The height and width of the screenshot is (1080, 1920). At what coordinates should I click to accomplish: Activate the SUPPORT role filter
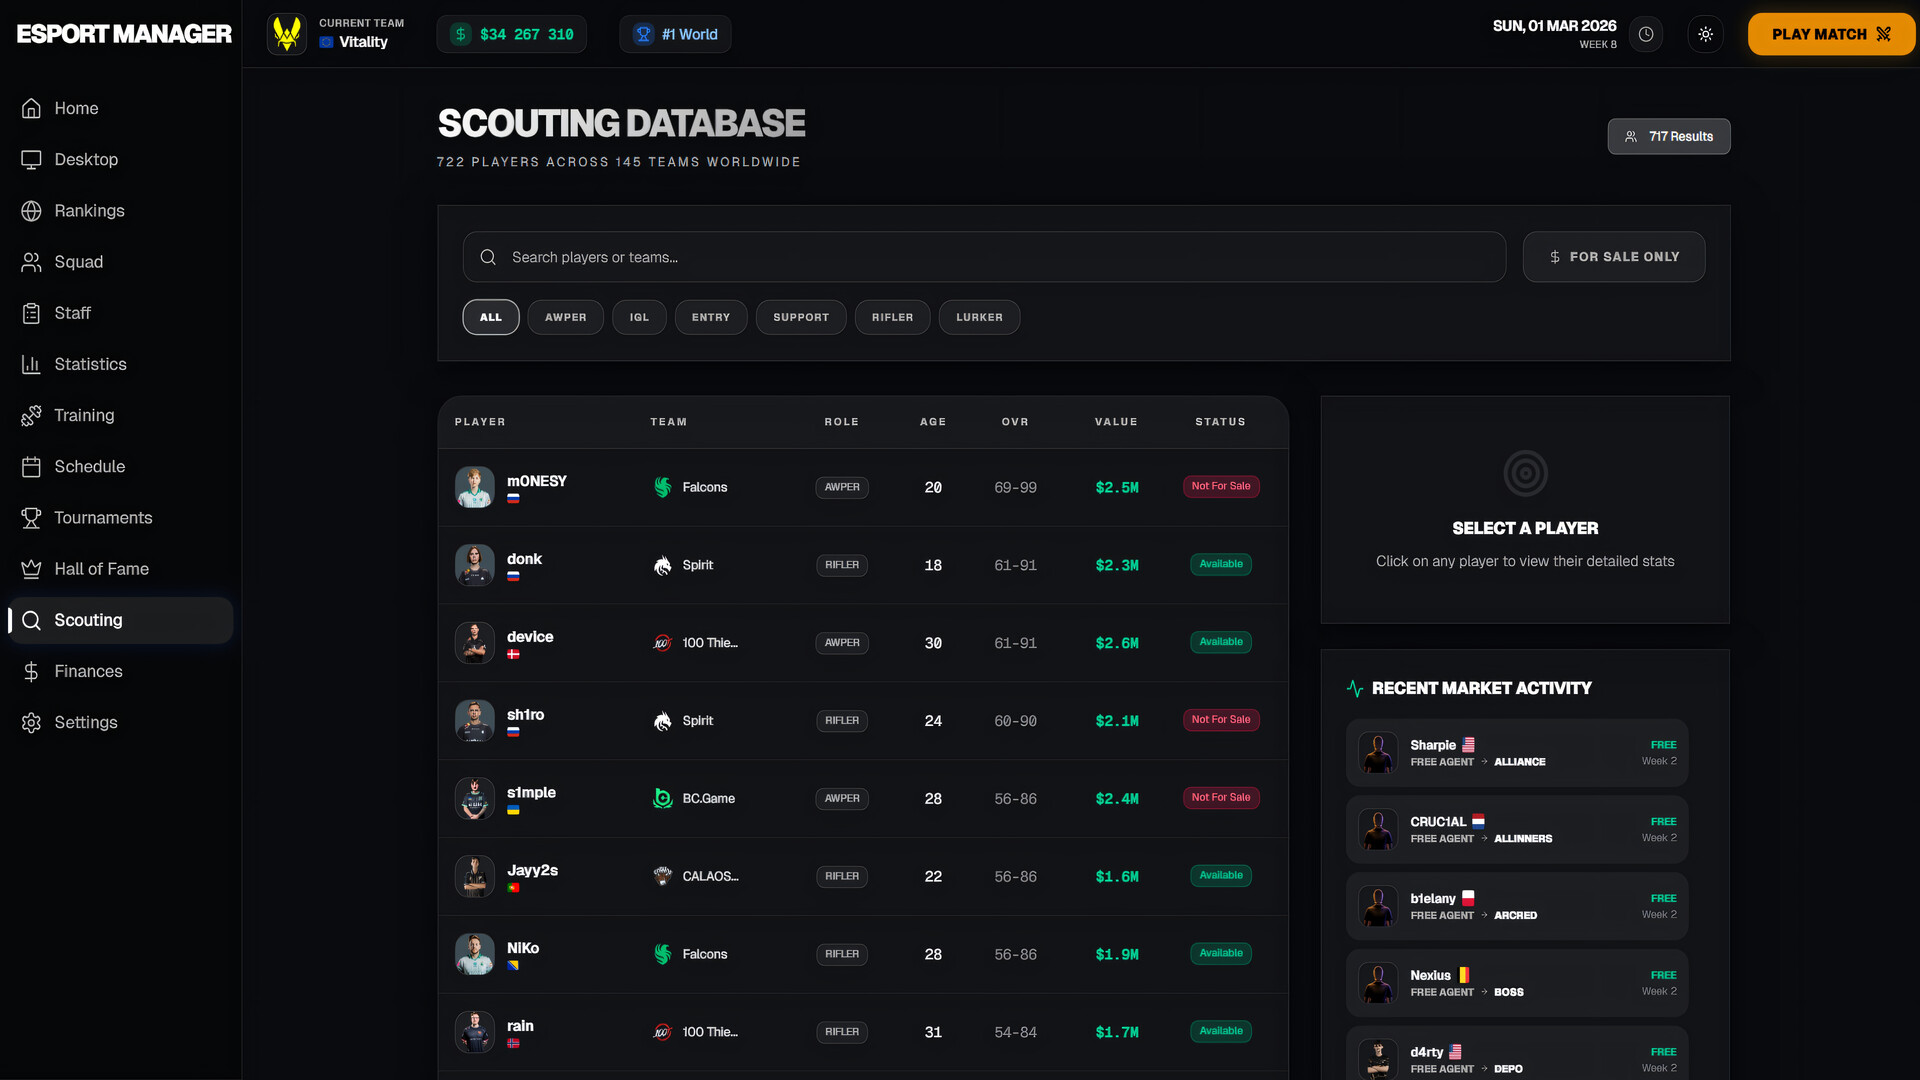click(801, 317)
